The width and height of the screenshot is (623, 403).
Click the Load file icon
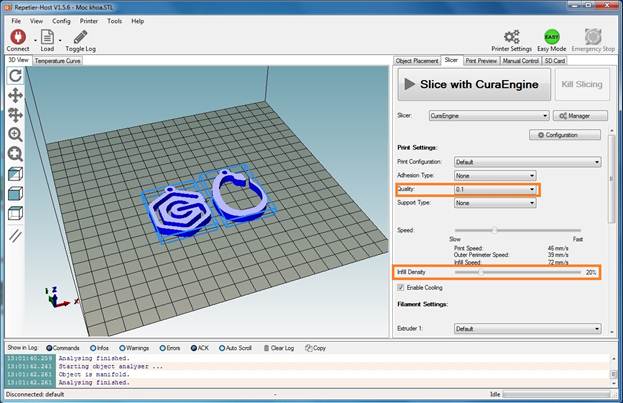[47, 37]
